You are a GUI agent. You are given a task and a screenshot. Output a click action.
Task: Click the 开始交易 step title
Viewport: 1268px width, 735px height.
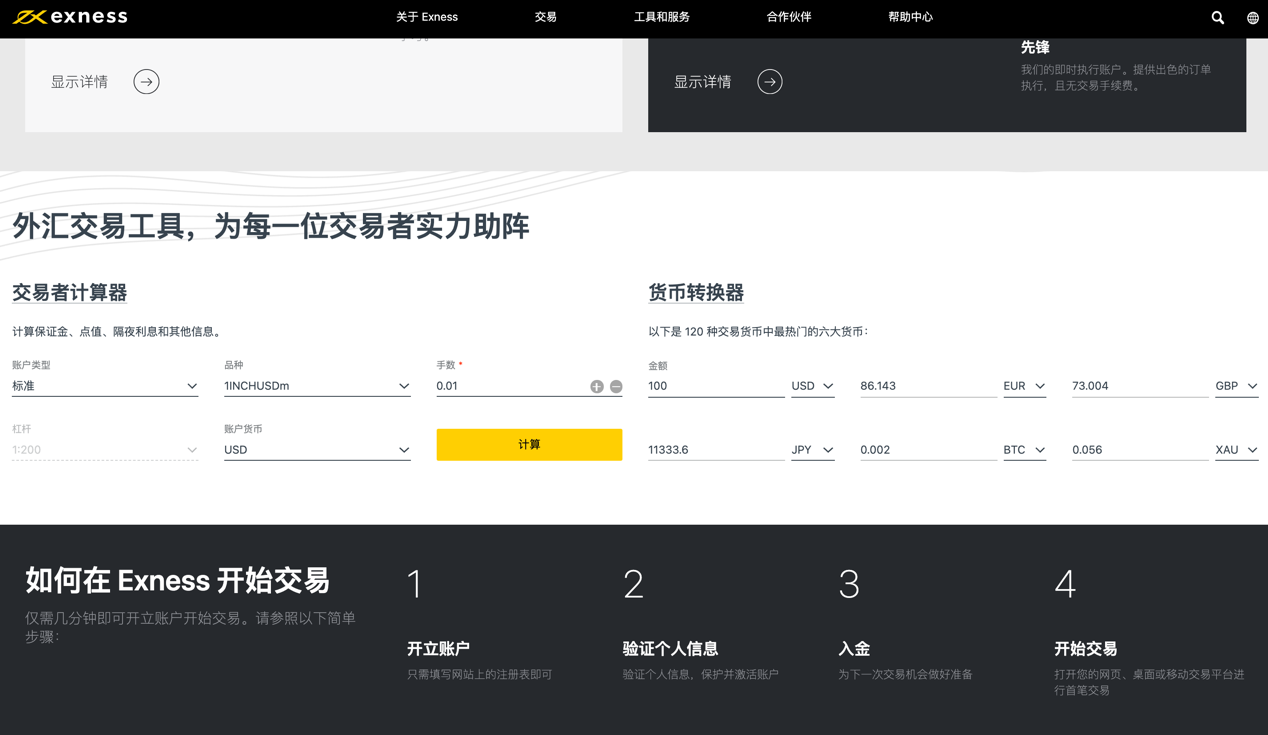1085,649
